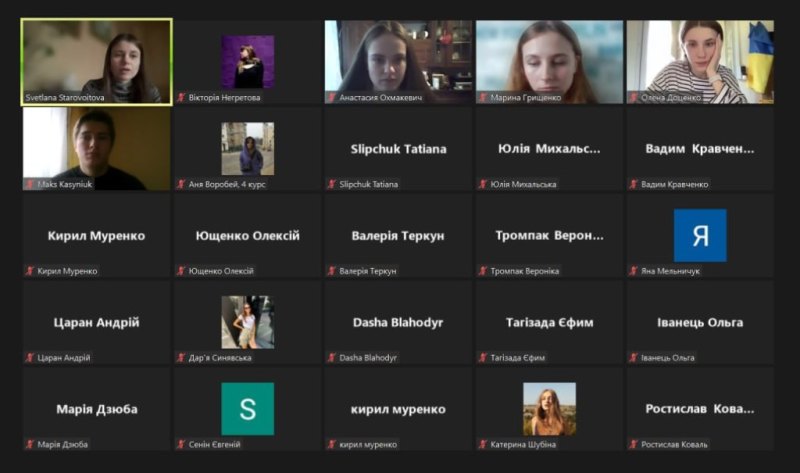Click Аня Воробей's street profile photo

click(x=247, y=148)
